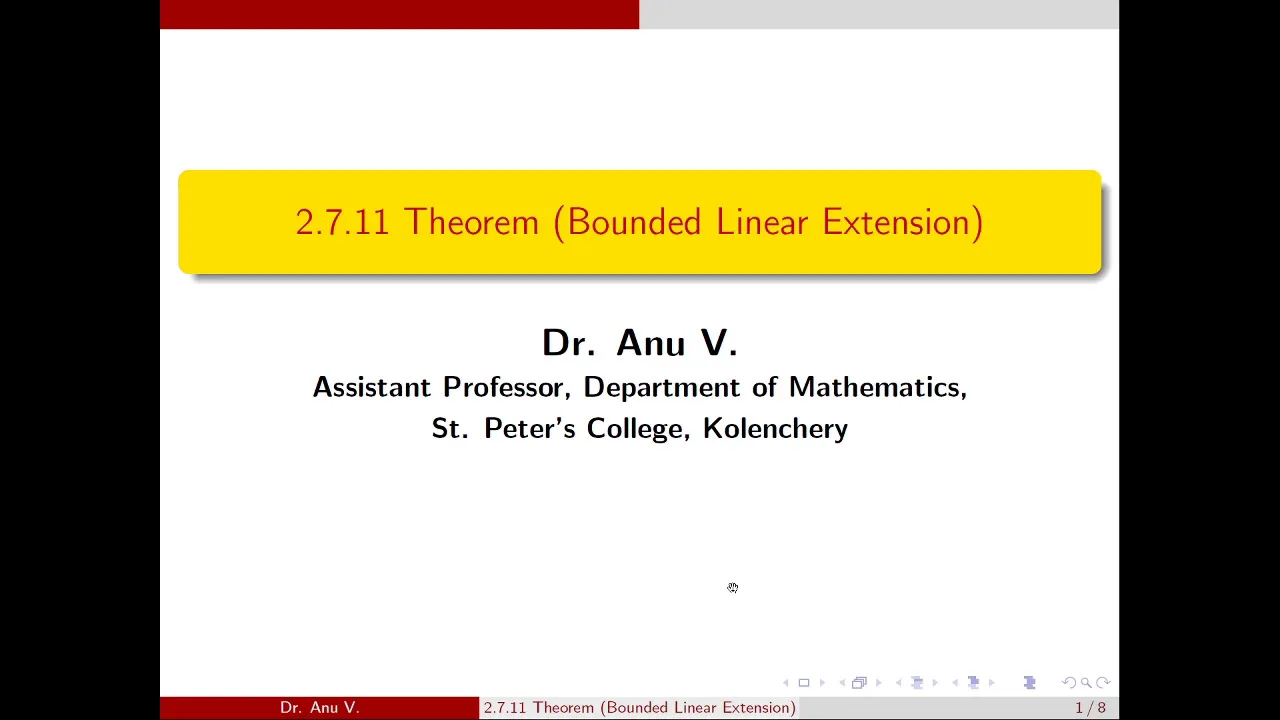Click the next section arrow
Image resolution: width=1280 pixels, height=720 pixels.
tap(992, 683)
